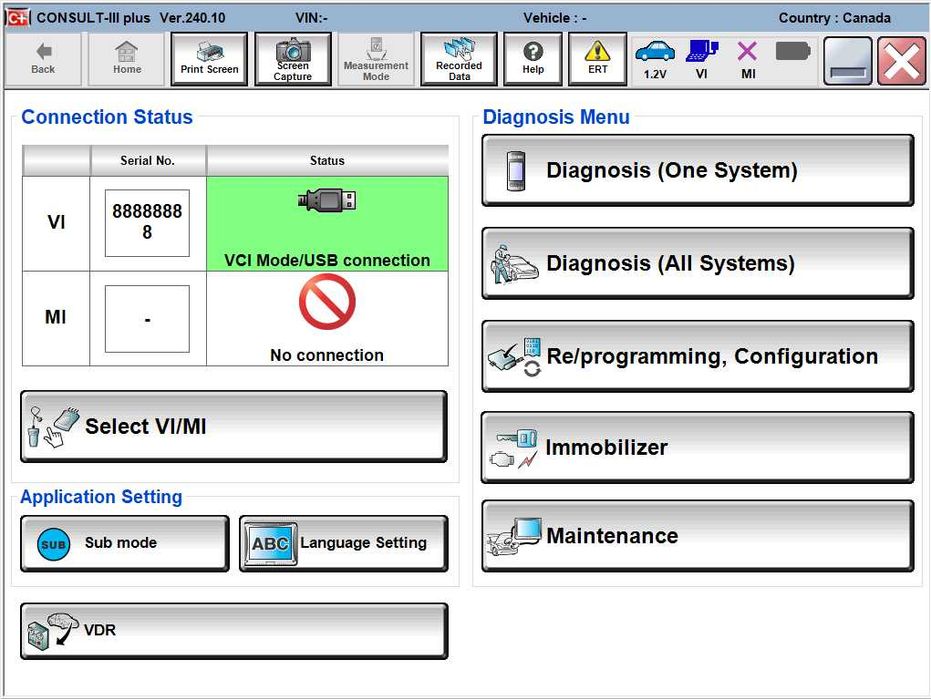Image resolution: width=931 pixels, height=699 pixels.
Task: Click the 'Serial No.' column header
Action: pos(148,160)
